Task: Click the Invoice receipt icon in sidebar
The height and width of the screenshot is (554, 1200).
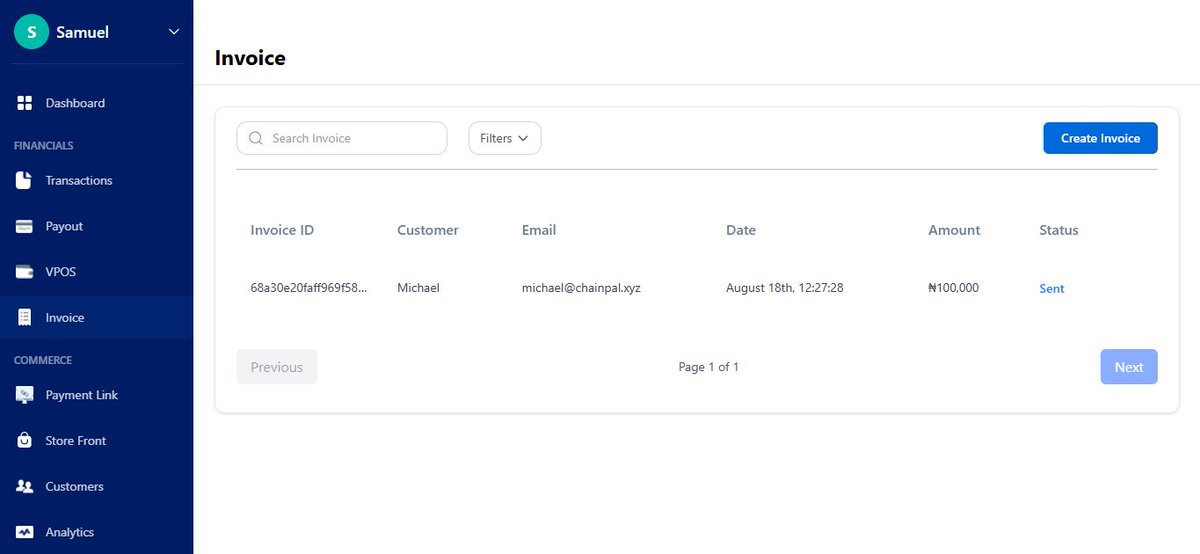Action: 25,318
